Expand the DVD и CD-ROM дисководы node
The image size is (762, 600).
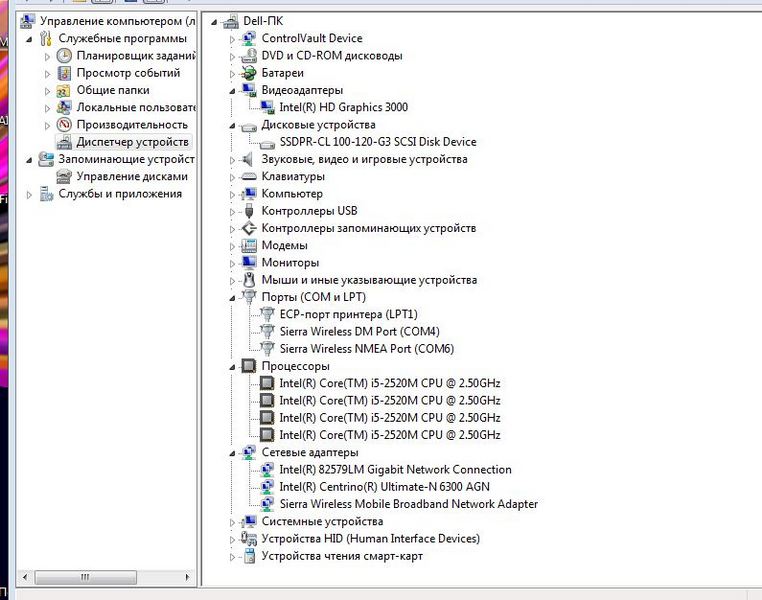pyautogui.click(x=233, y=56)
